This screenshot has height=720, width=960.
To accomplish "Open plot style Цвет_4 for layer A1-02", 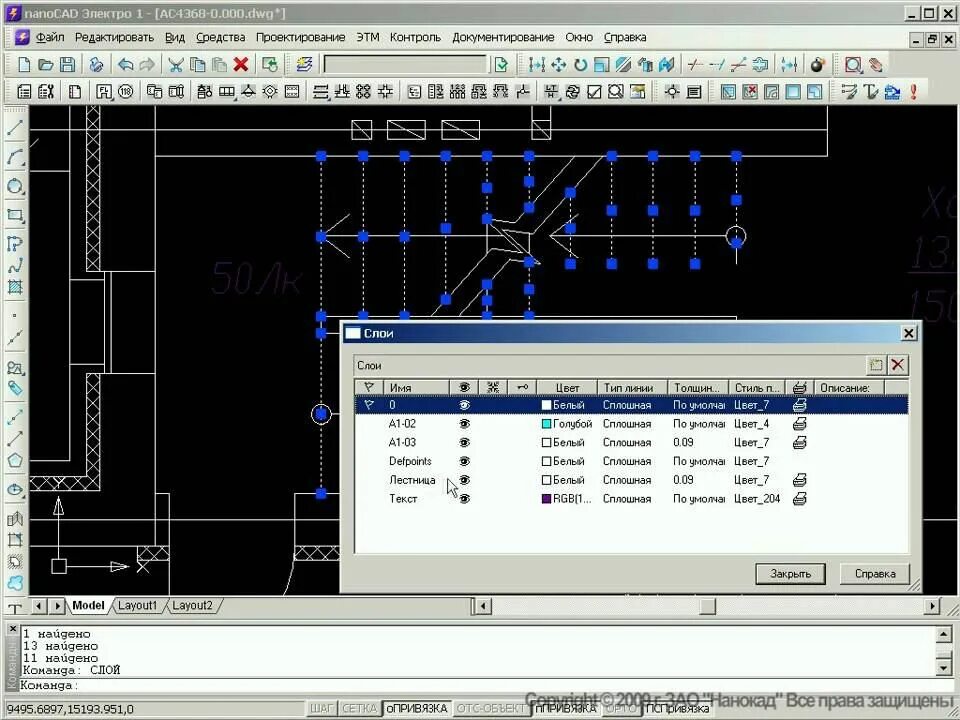I will pos(751,424).
